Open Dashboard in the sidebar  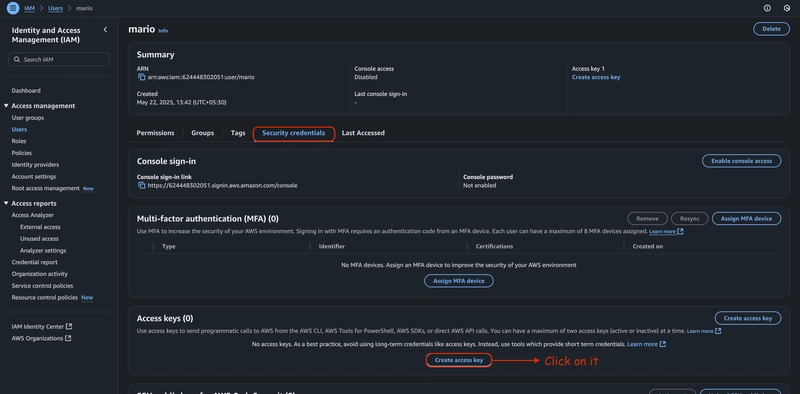tap(26, 91)
